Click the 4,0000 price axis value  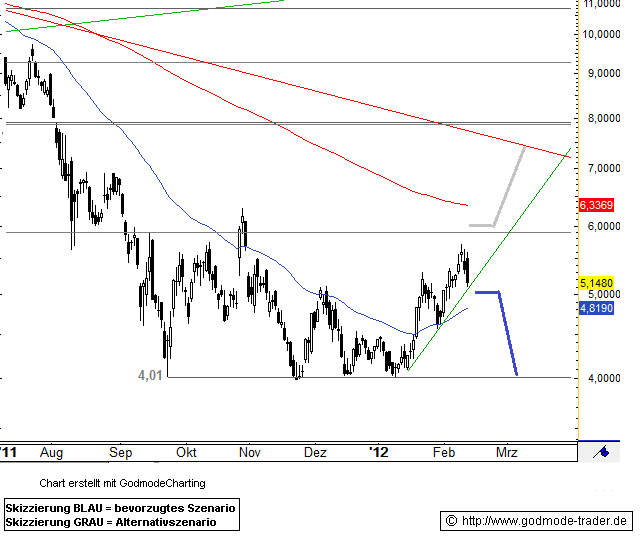pyautogui.click(x=604, y=378)
